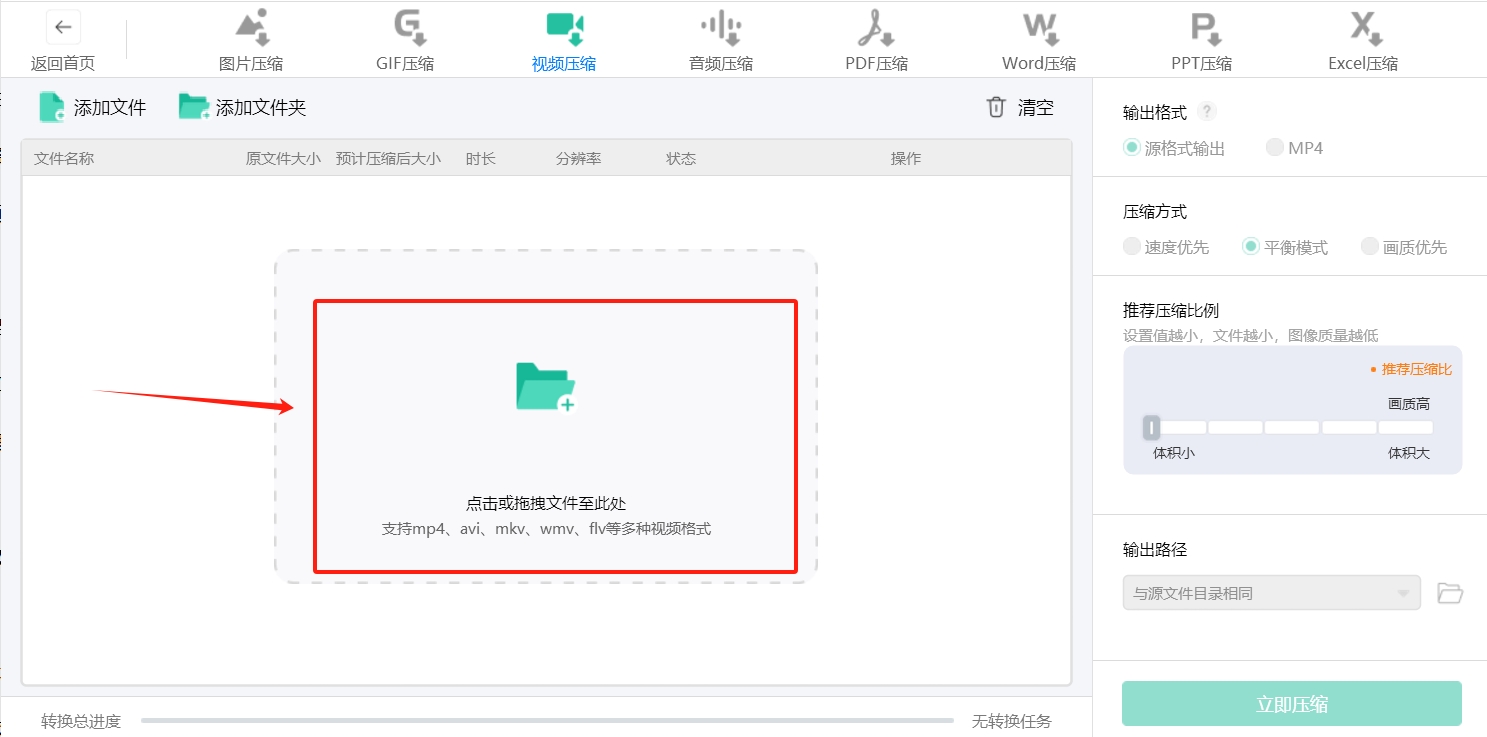Screen dimensions: 1487x737
Task: Click the 无转换任务 status text
Action: click(x=1012, y=721)
